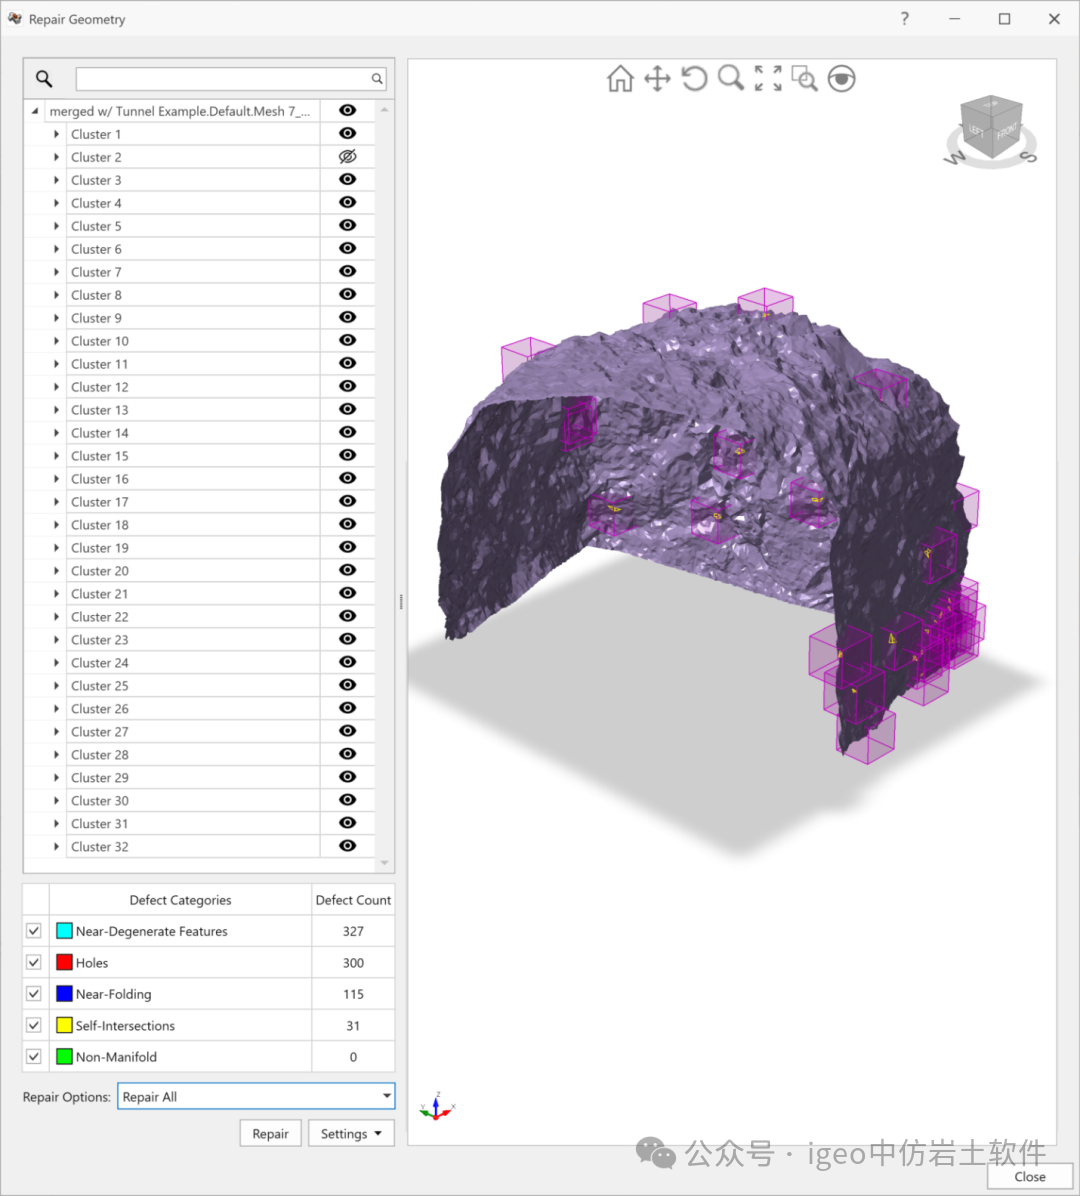This screenshot has height=1196, width=1080.
Task: Click the cyan Near-Degenerate Features color swatch
Action: click(x=64, y=931)
